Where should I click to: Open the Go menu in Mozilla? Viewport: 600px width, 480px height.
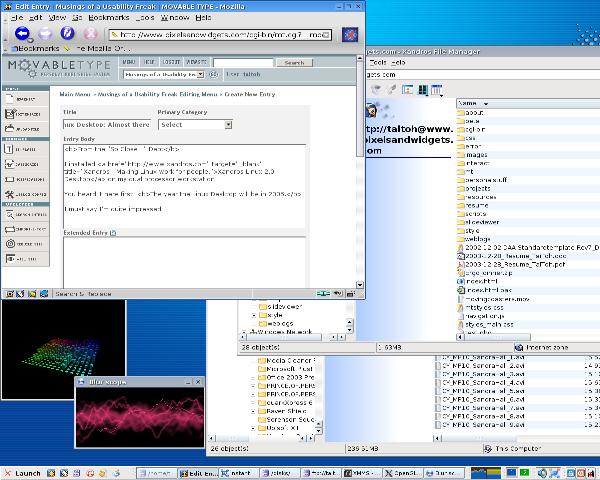[x=77, y=18]
